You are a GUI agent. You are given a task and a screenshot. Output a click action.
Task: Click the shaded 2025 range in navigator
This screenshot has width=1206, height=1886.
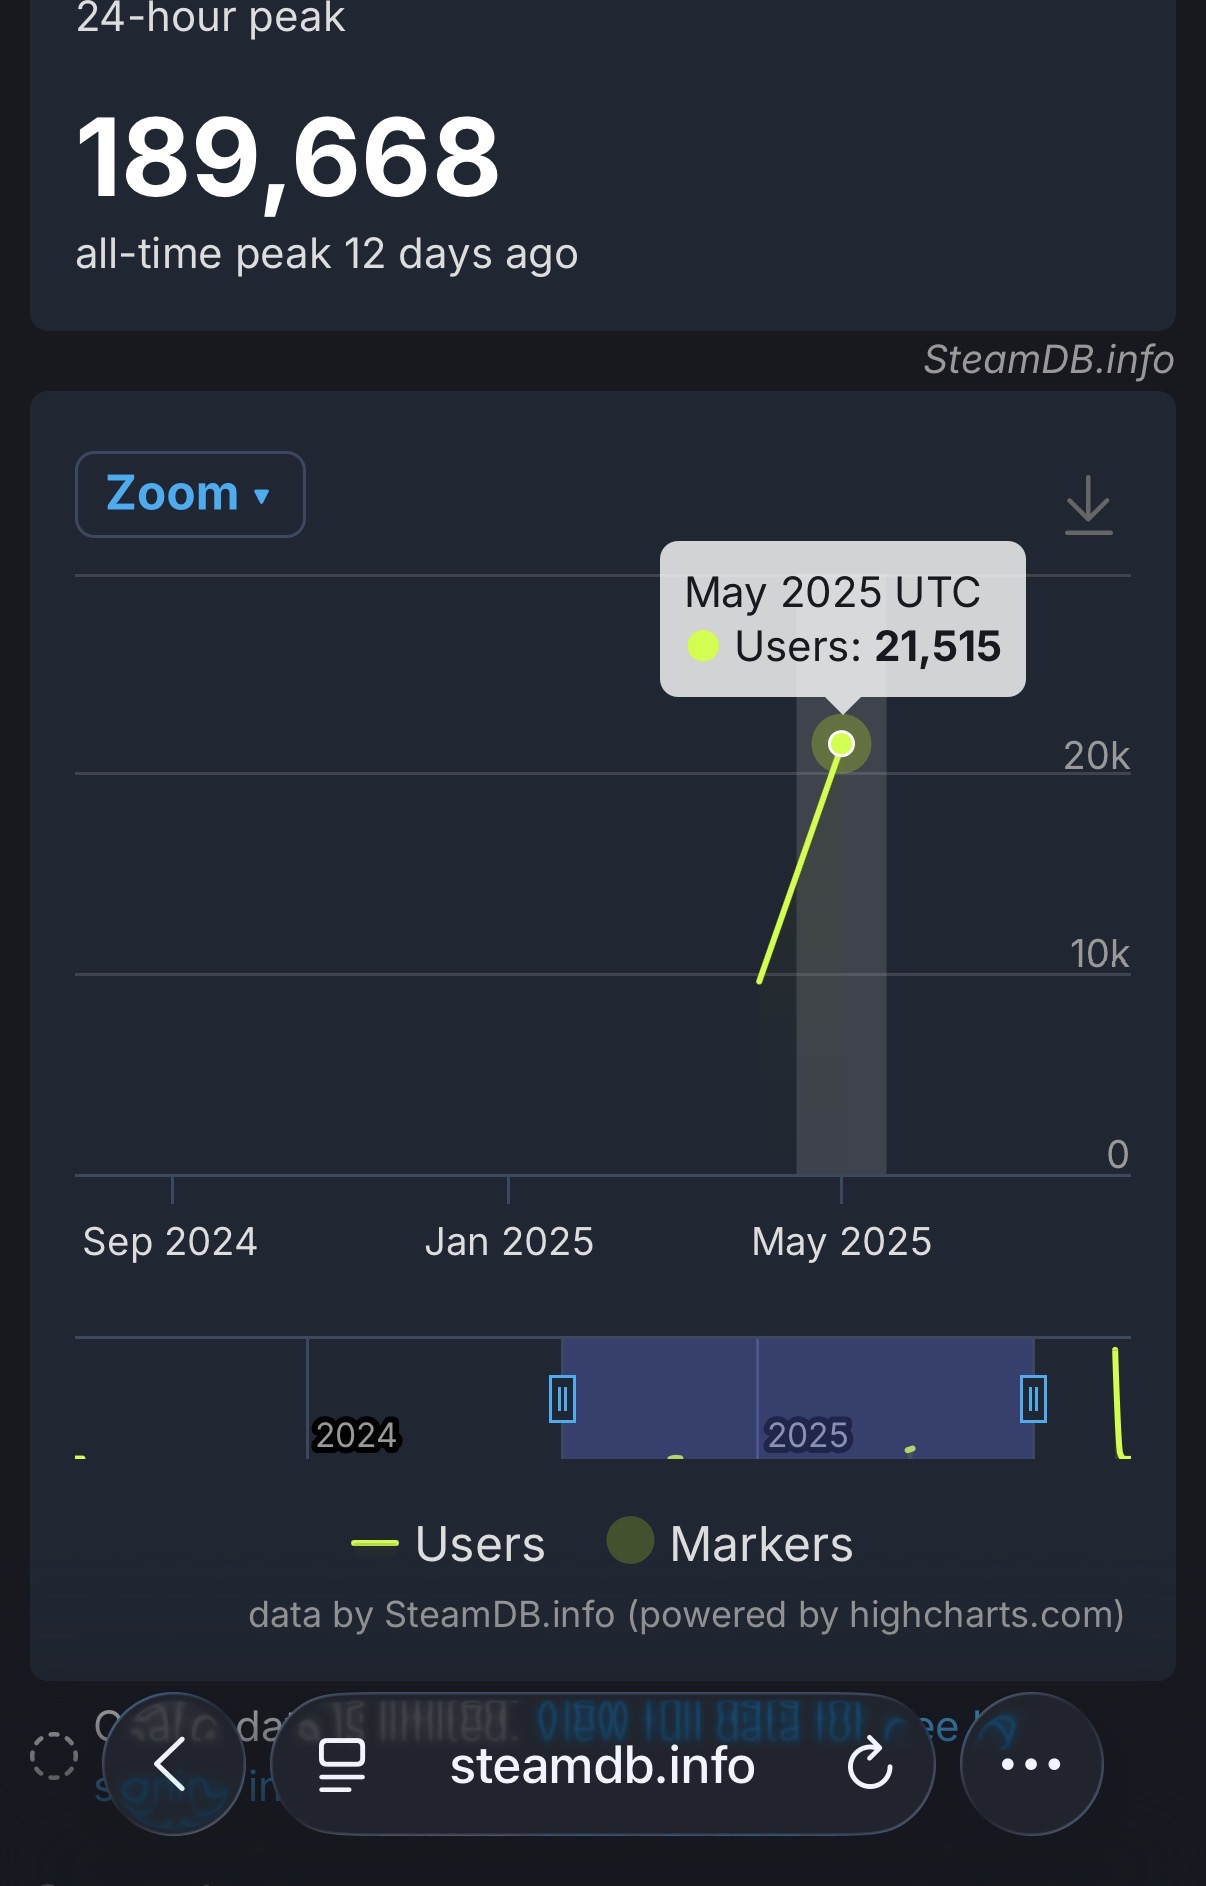point(798,1398)
